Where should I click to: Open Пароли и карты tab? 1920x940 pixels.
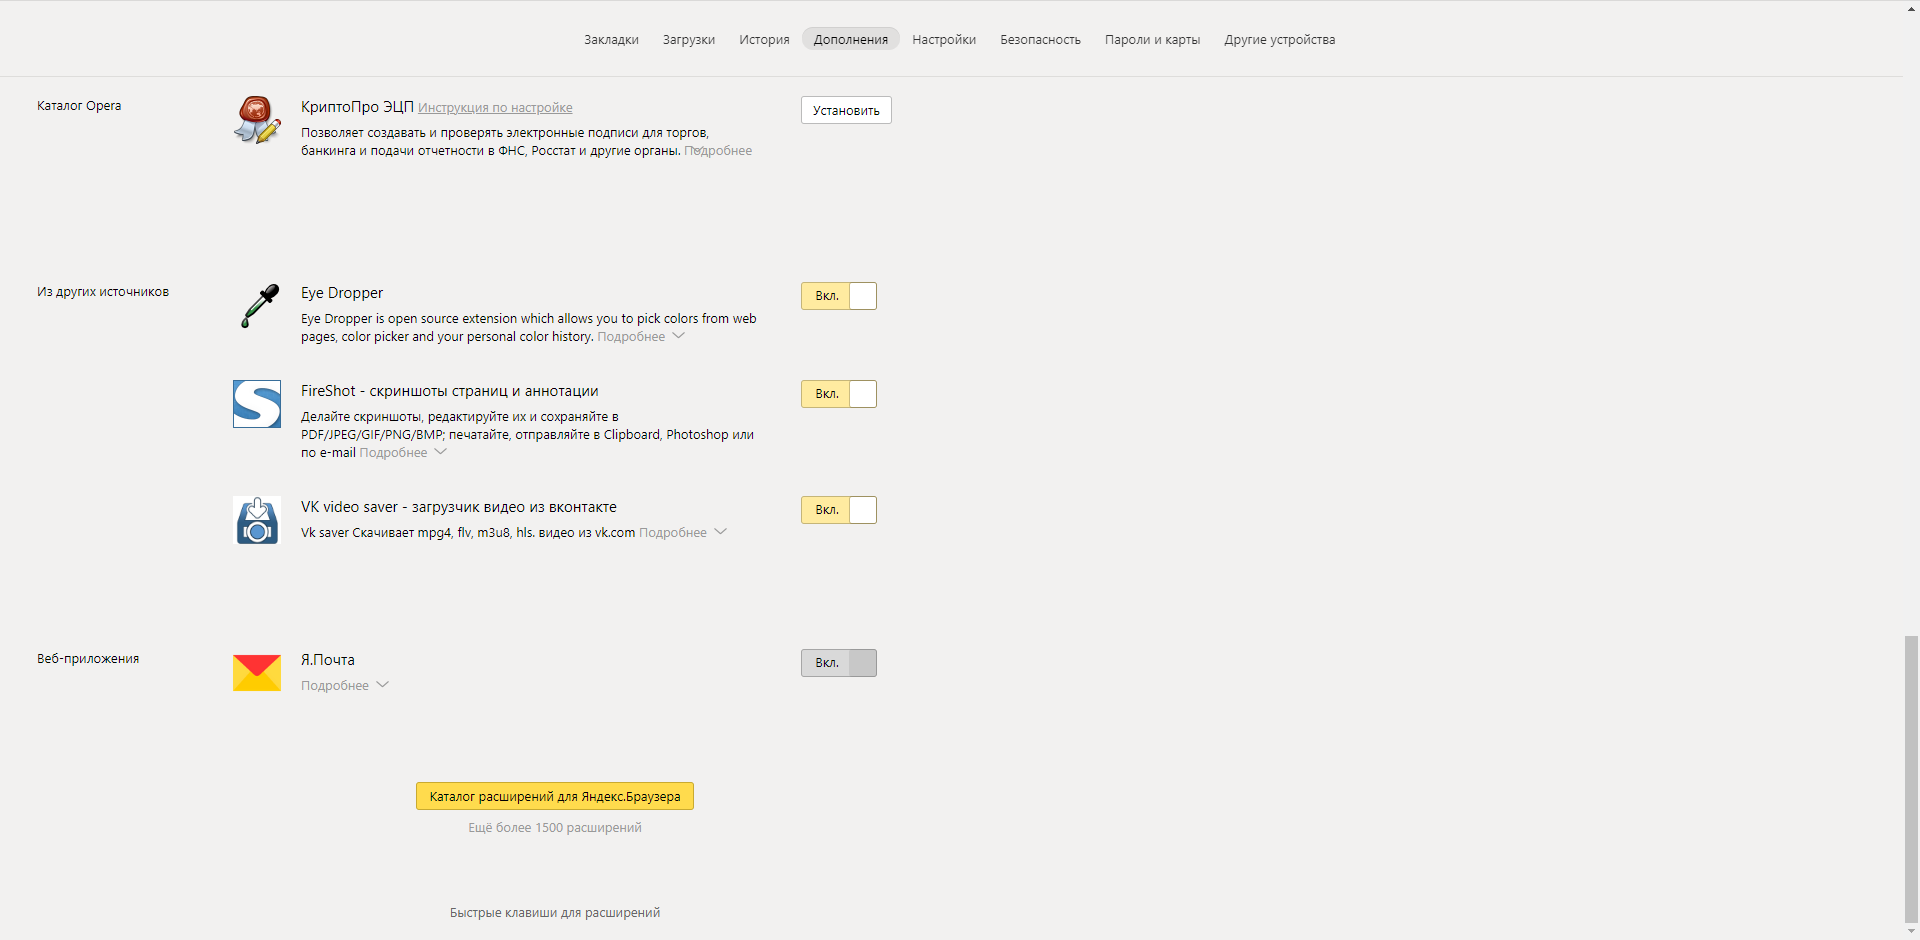[x=1152, y=40]
